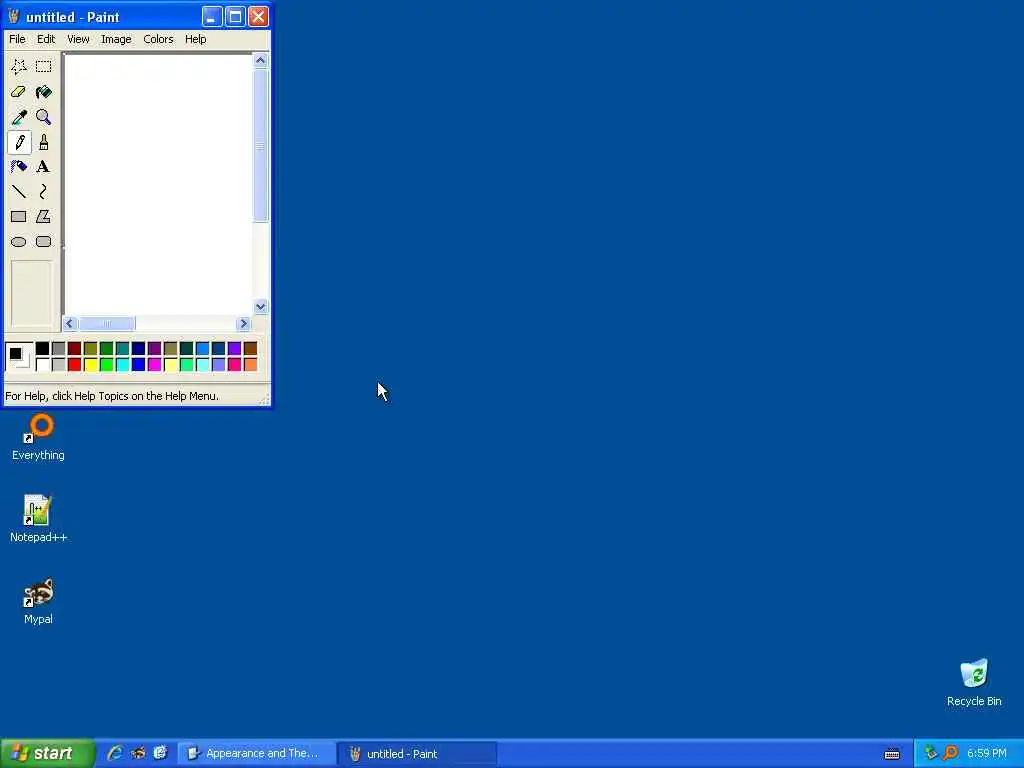Click untitled - Paint taskbar button
Viewport: 1024px width, 768px height.
417,754
